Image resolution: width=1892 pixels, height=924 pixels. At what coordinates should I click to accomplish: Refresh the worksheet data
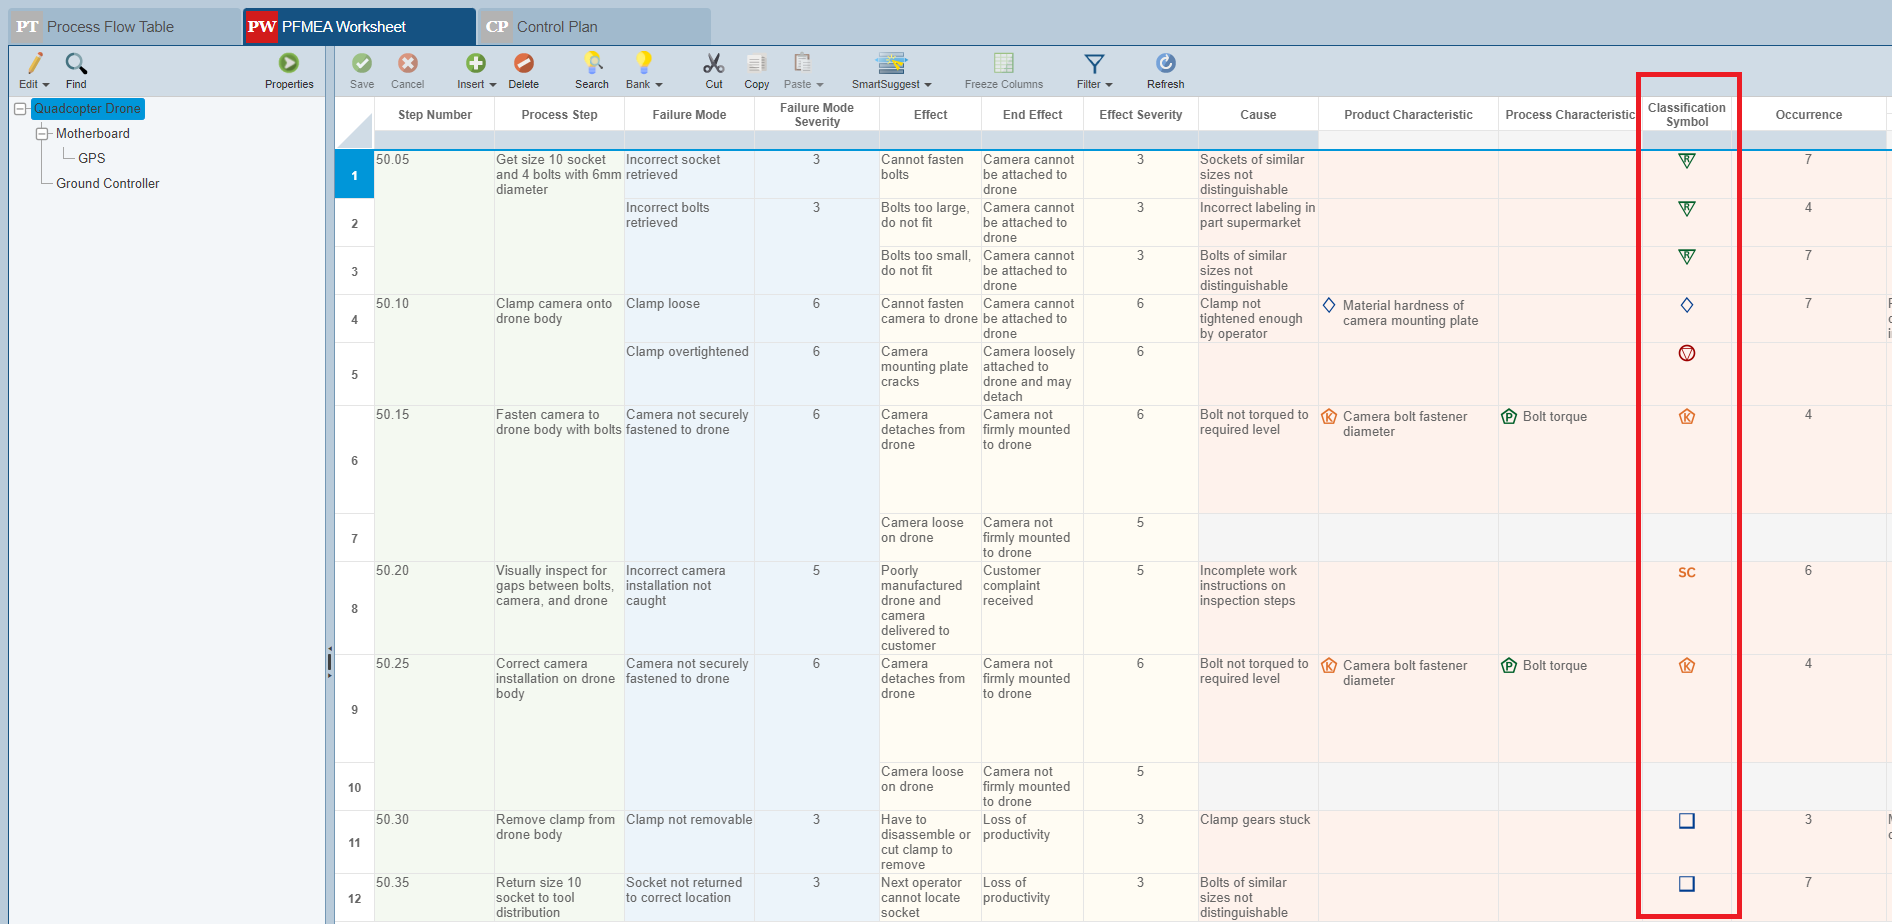click(1165, 70)
